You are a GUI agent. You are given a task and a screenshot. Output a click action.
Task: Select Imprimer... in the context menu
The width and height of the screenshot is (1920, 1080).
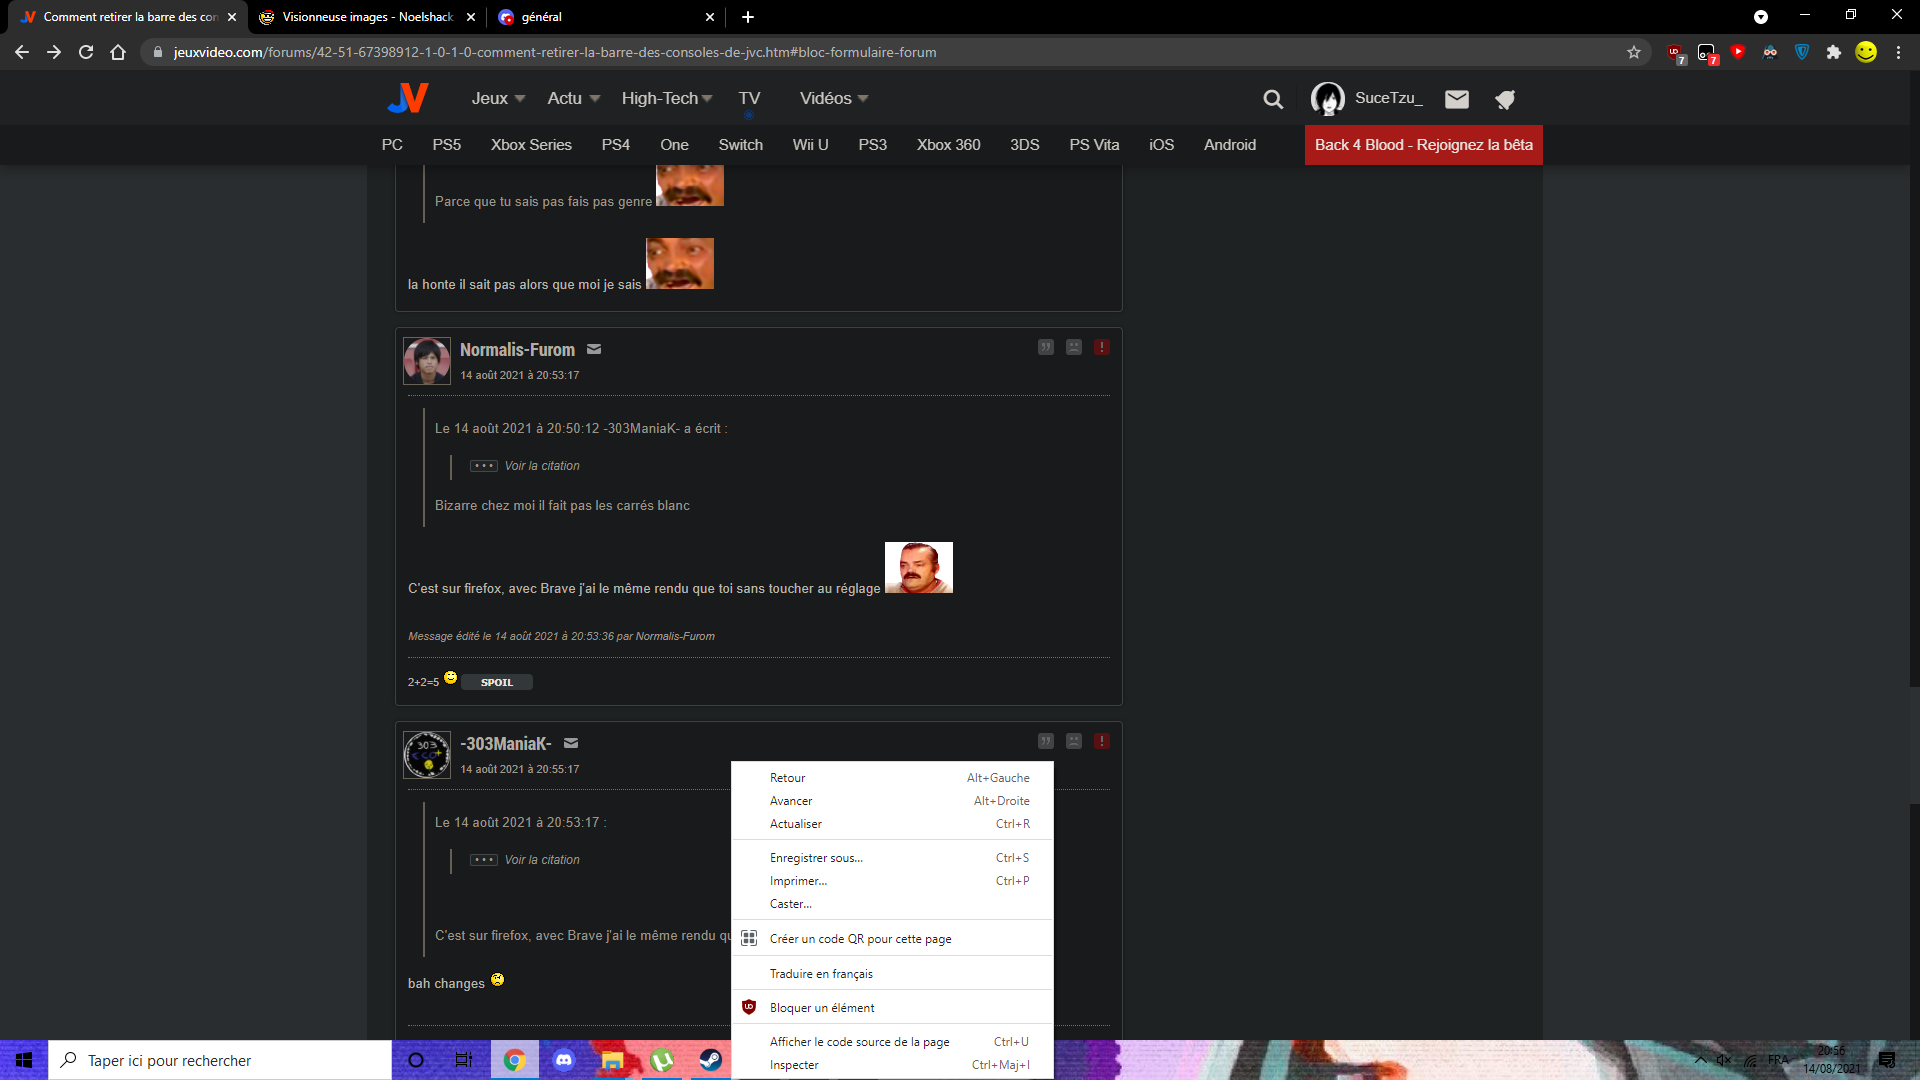tap(892, 881)
